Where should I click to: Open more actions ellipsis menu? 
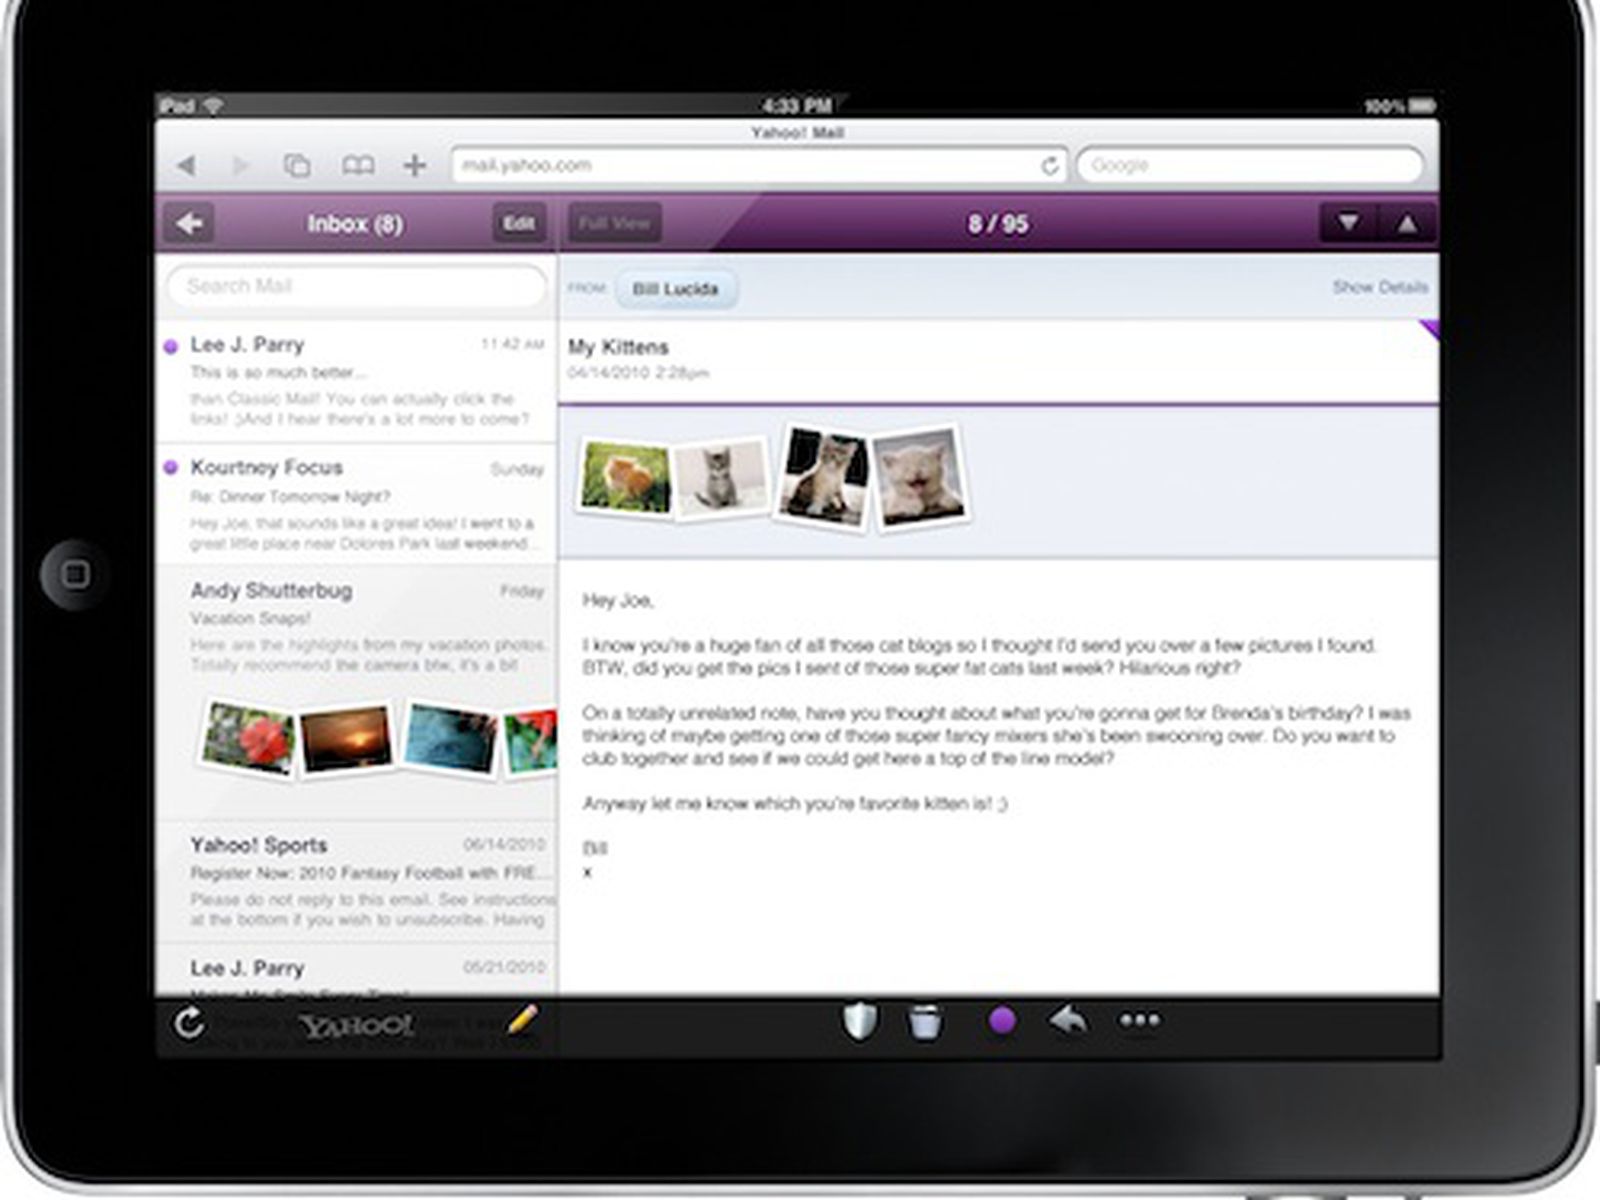1139,1021
